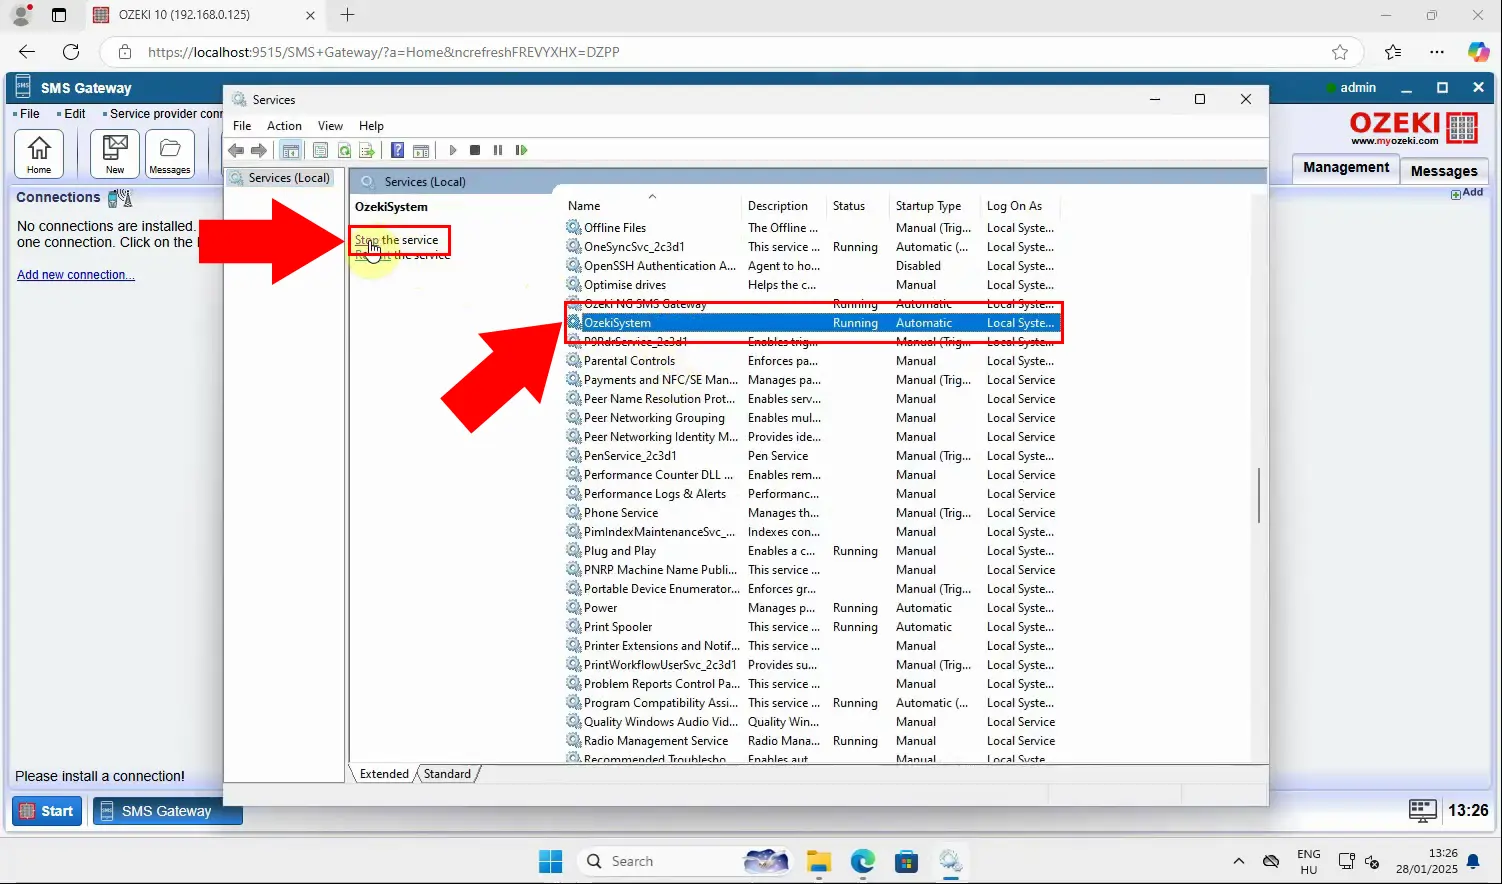The height and width of the screenshot is (884, 1502).
Task: Sort by the Log On As column header
Action: [1014, 206]
